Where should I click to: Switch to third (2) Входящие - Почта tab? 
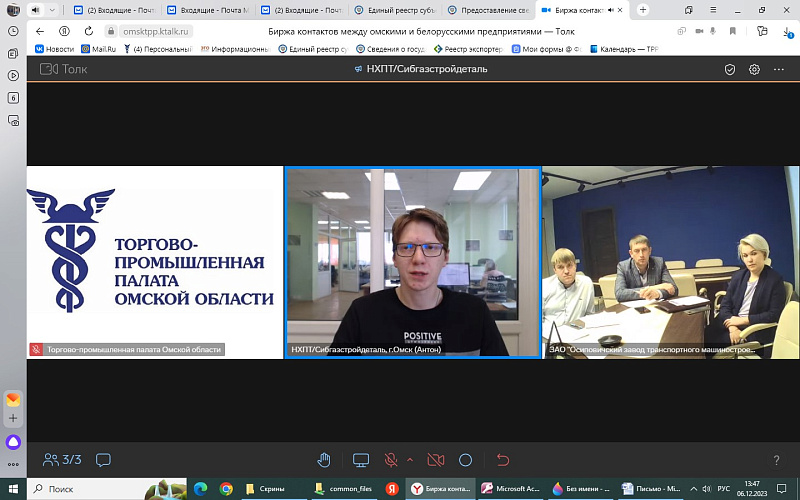302,10
